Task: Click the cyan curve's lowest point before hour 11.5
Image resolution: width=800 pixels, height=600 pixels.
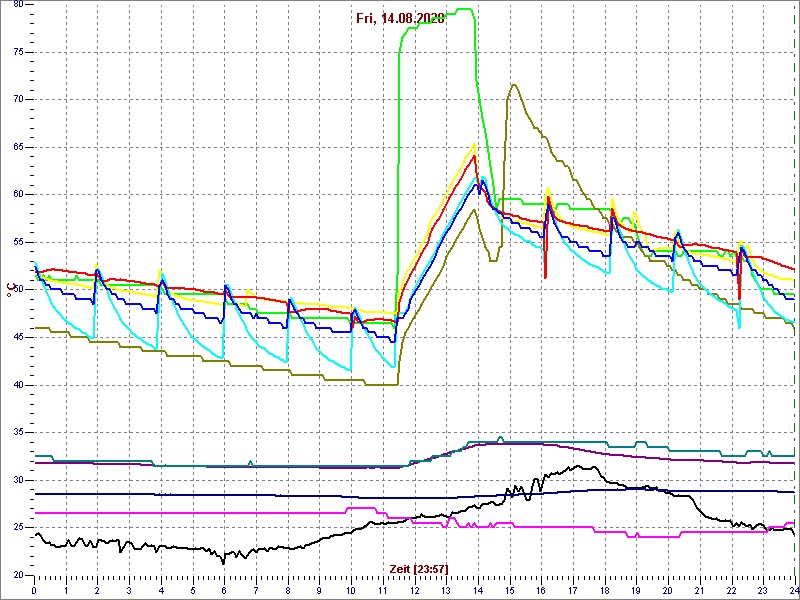Action: click(x=394, y=366)
